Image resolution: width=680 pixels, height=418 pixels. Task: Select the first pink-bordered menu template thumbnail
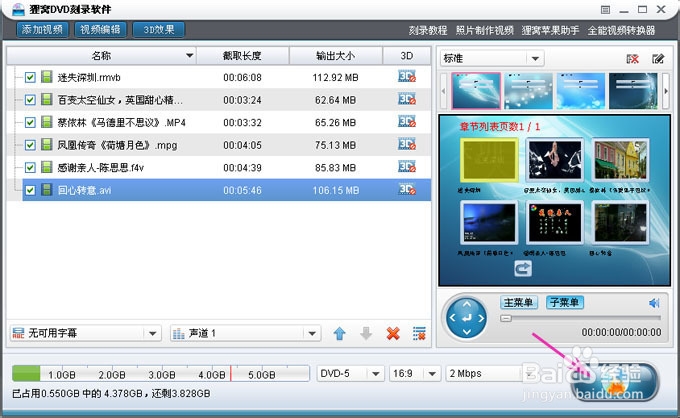click(x=476, y=91)
